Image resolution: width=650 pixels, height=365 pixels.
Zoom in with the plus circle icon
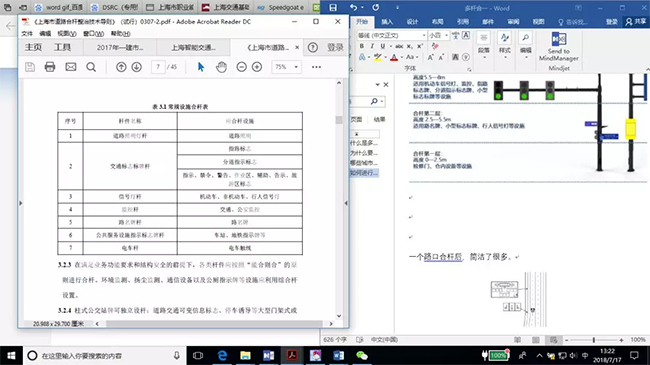pos(257,67)
